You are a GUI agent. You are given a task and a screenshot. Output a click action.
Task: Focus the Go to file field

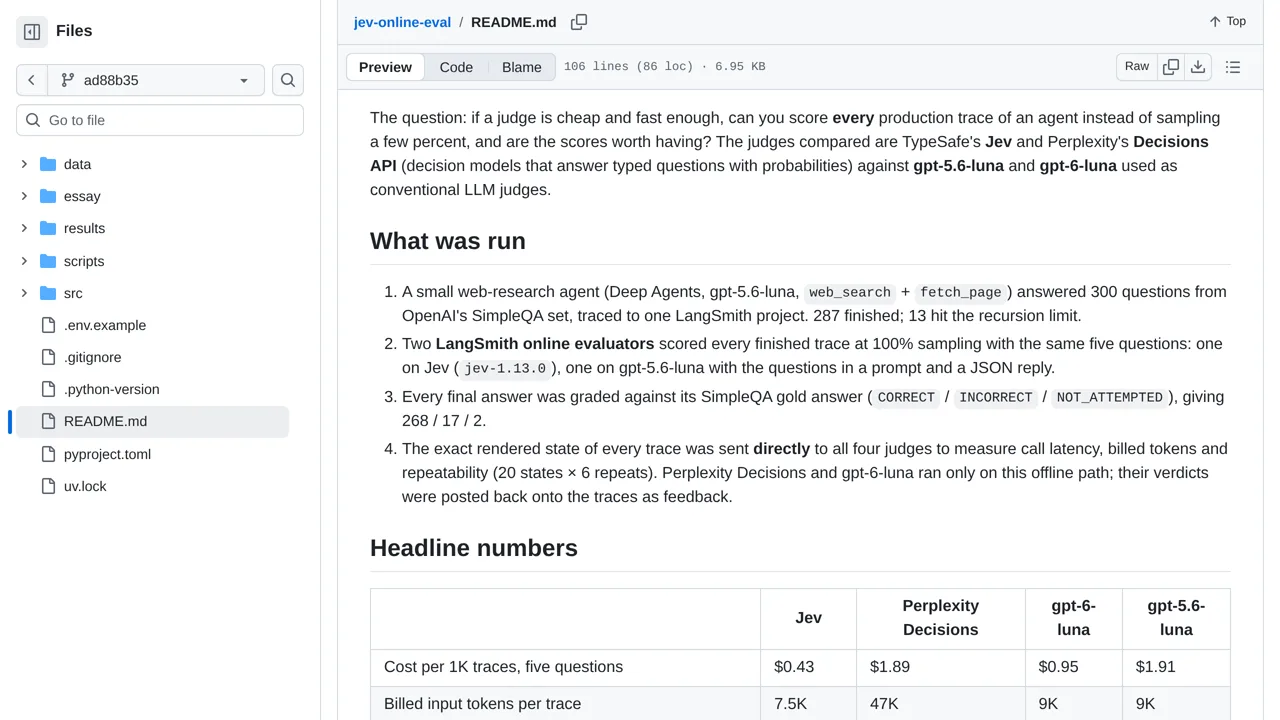tap(160, 120)
